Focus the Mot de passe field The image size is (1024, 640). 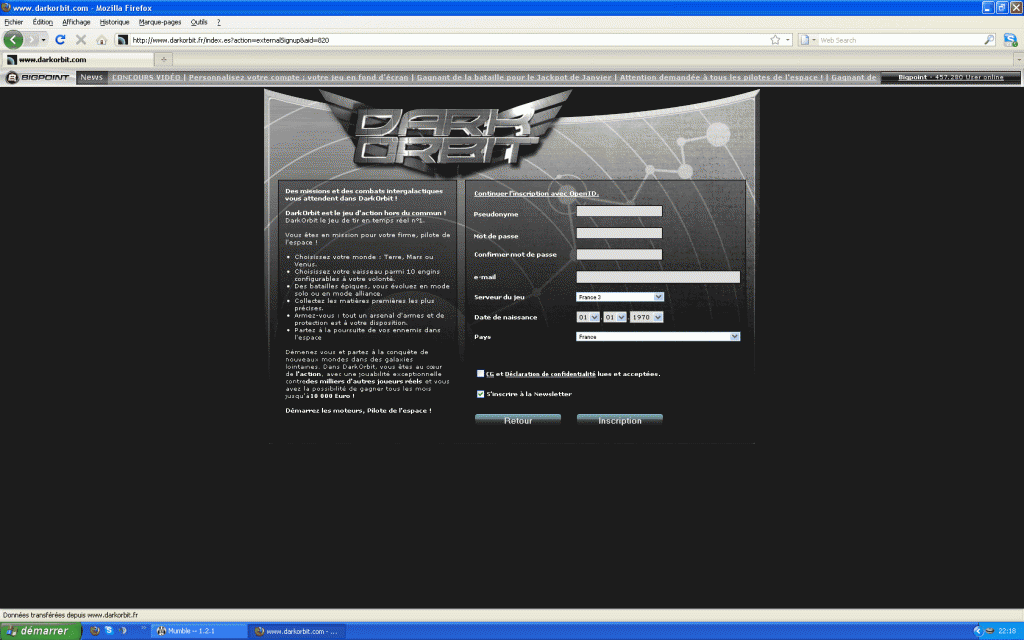pyautogui.click(x=619, y=233)
